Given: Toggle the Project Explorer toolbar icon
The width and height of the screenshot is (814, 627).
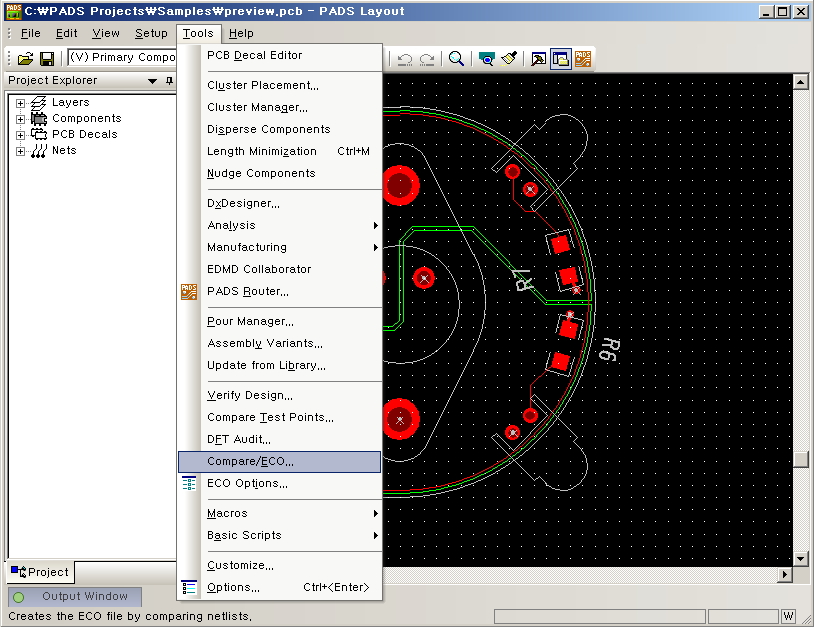Looking at the screenshot, I should tap(561, 59).
